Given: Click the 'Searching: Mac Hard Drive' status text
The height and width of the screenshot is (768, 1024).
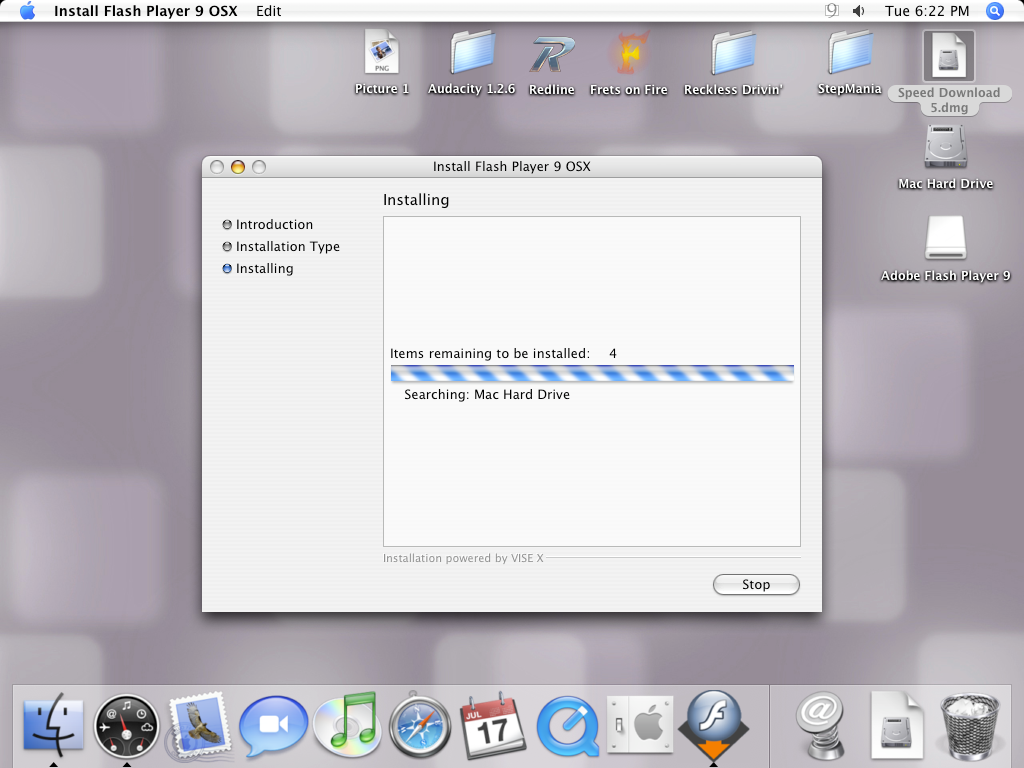Looking at the screenshot, I should click(487, 394).
